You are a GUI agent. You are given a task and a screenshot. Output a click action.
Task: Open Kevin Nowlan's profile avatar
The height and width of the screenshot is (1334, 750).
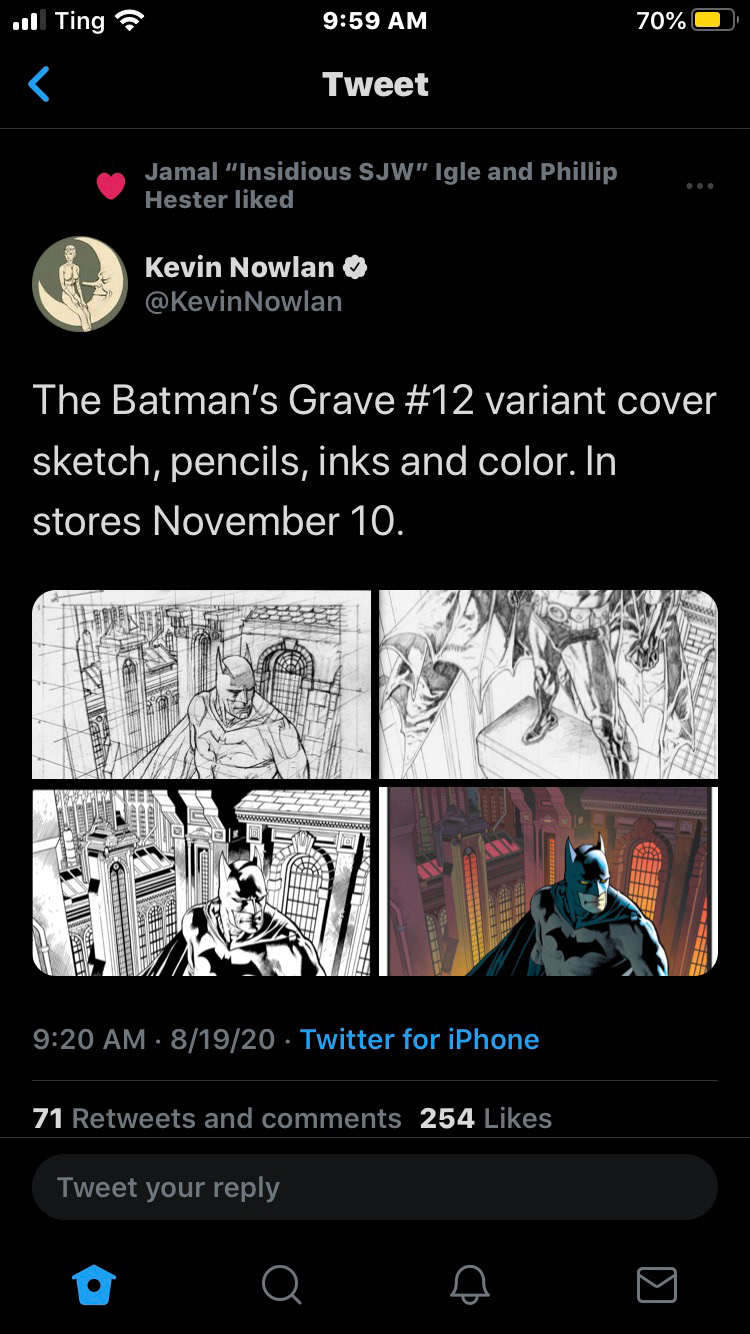(x=80, y=284)
